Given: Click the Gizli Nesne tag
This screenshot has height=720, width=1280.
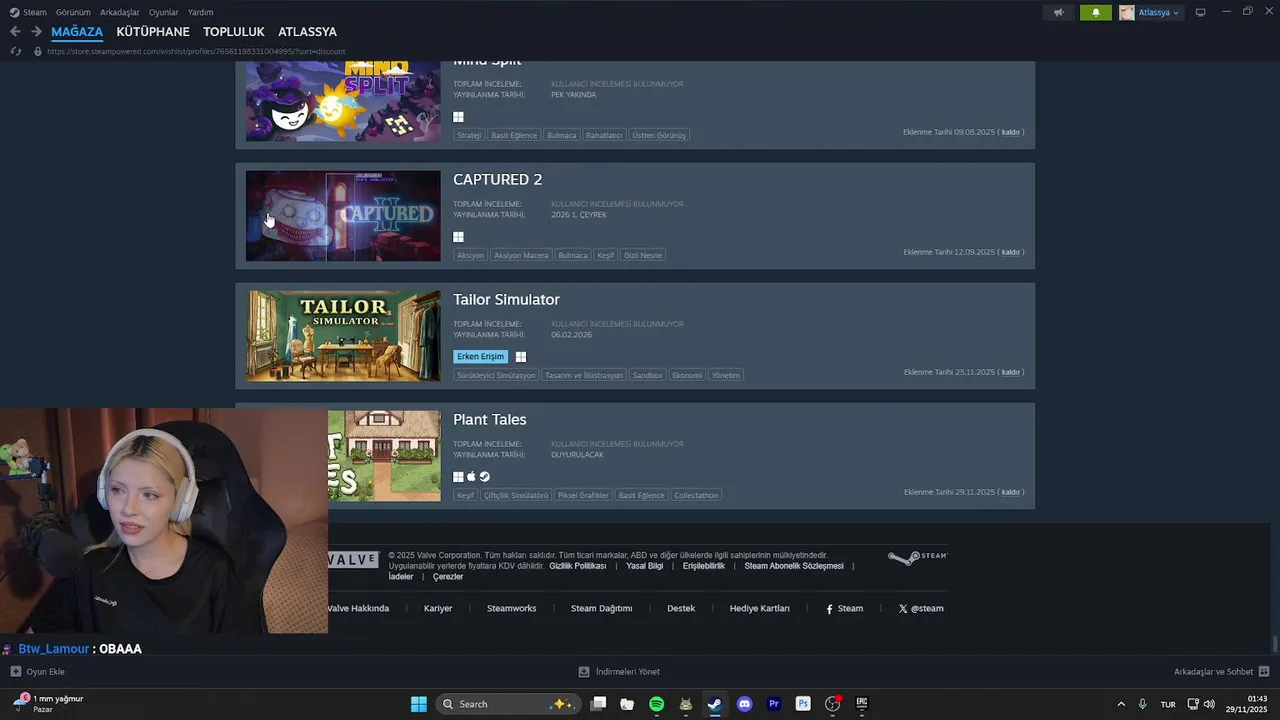Looking at the screenshot, I should (643, 255).
